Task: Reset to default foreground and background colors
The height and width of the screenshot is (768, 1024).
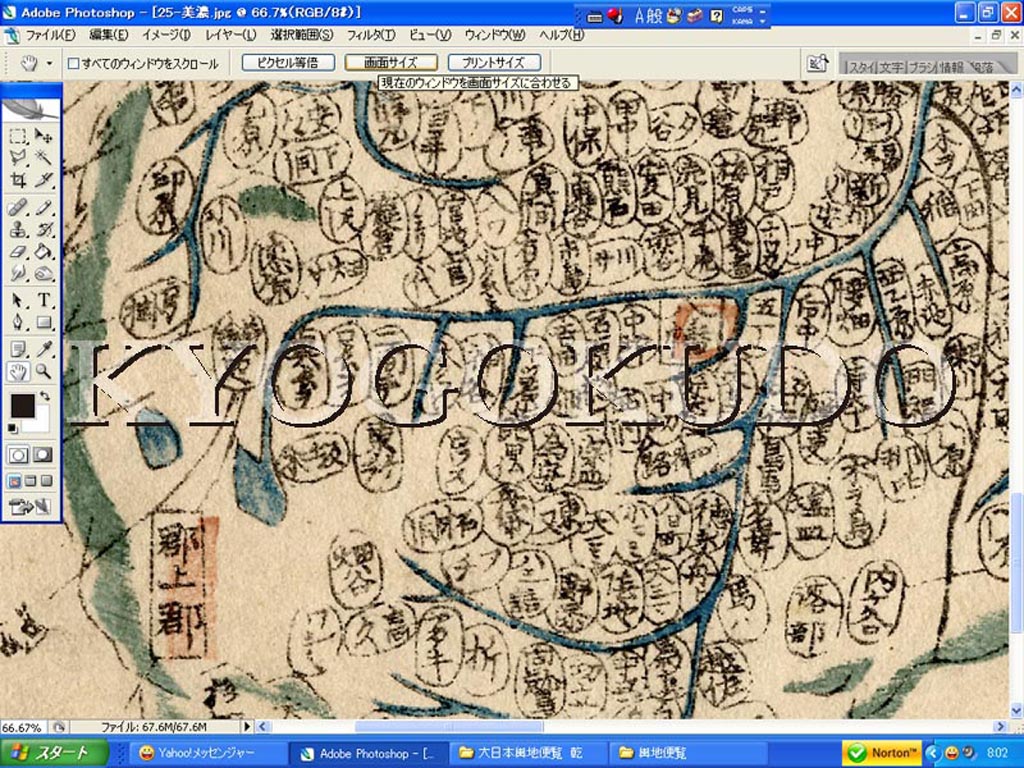Action: pyautogui.click(x=12, y=428)
